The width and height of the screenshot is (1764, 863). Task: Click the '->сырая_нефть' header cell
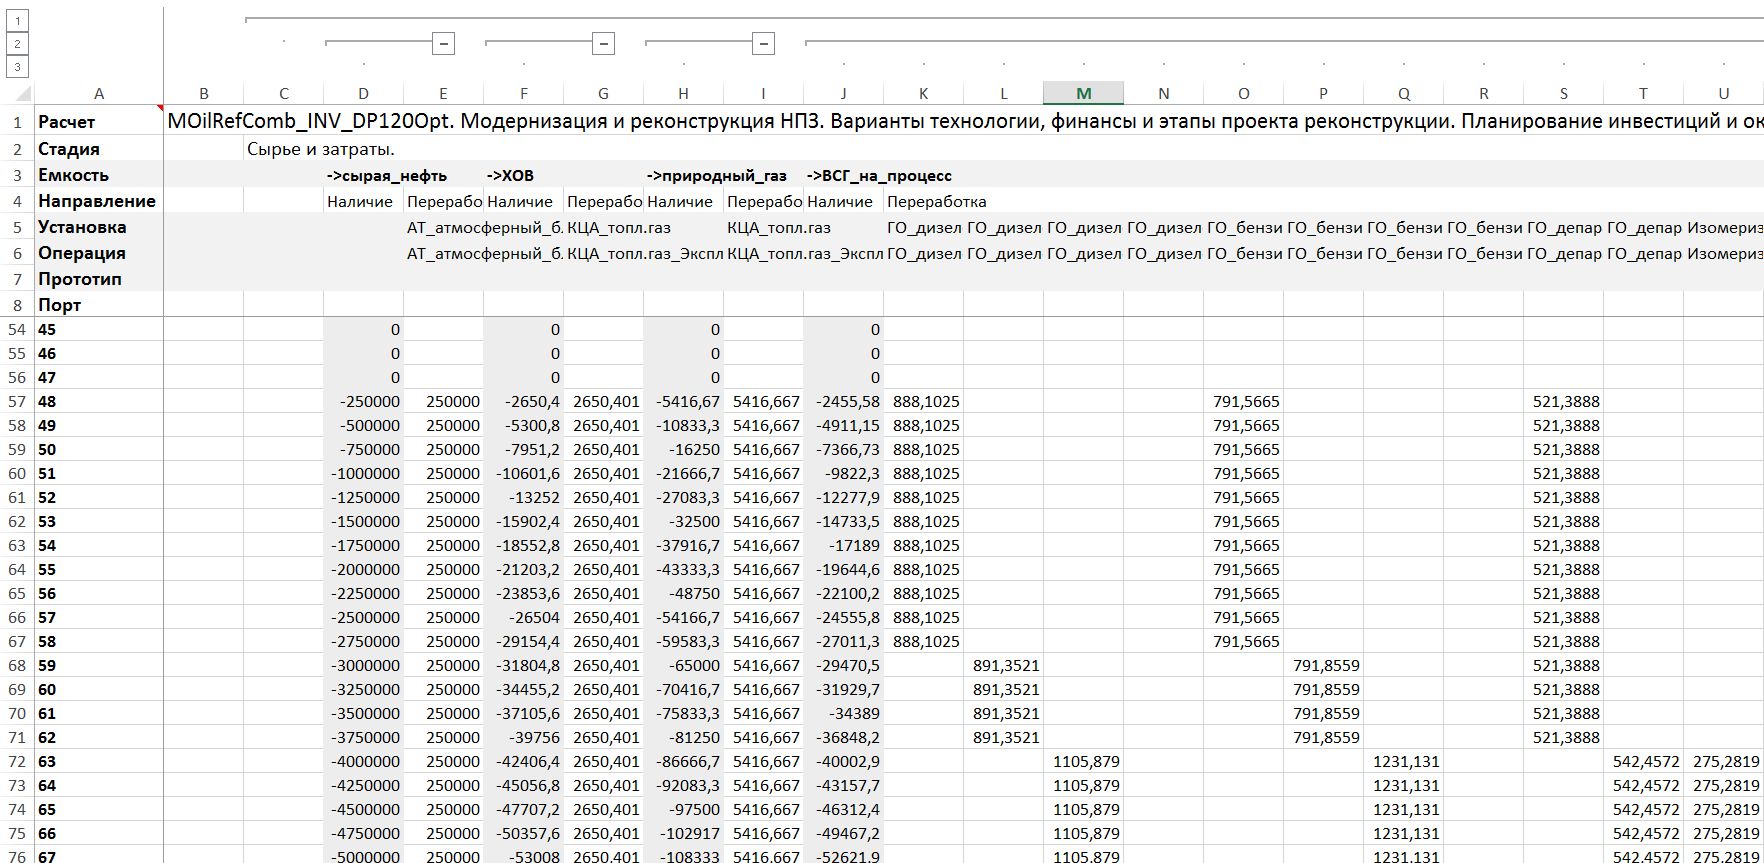click(387, 175)
